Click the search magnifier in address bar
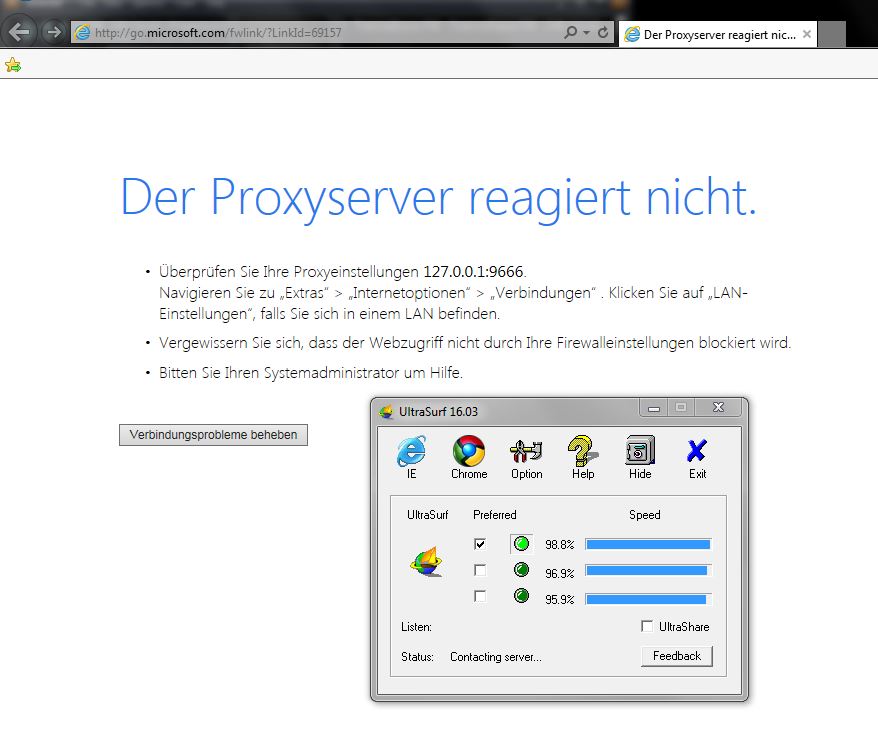This screenshot has width=878, height=736. (570, 32)
